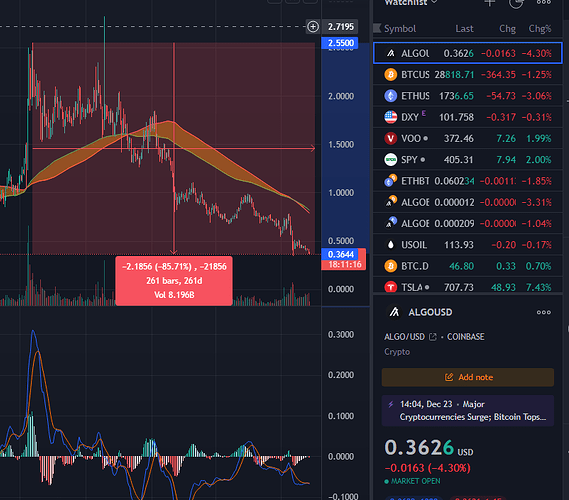The image size is (569, 500).
Task: Sort watchlist by Chg% column header
Action: coord(540,29)
